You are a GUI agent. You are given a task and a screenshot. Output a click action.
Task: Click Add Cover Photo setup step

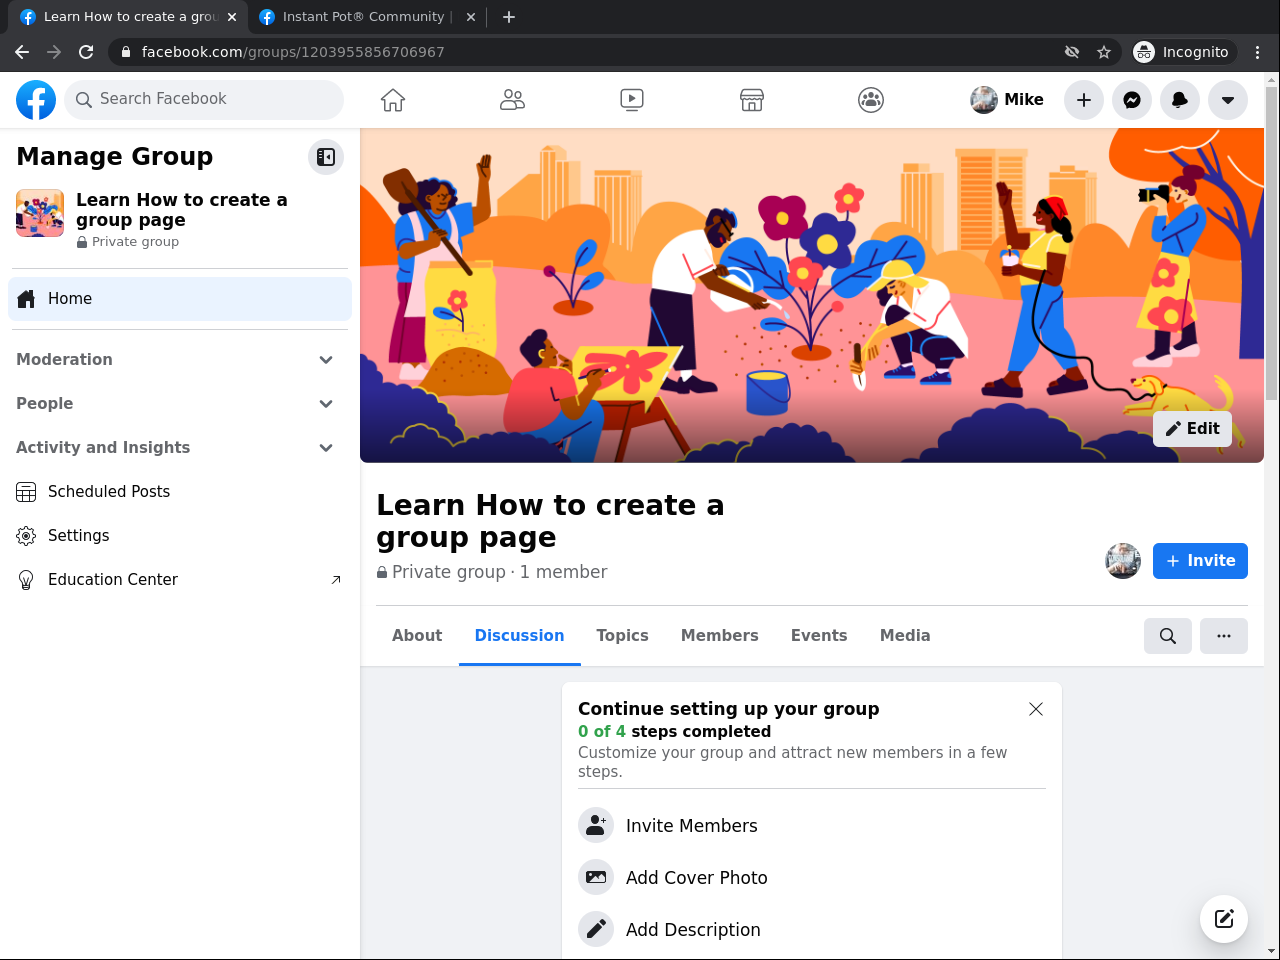click(812, 878)
